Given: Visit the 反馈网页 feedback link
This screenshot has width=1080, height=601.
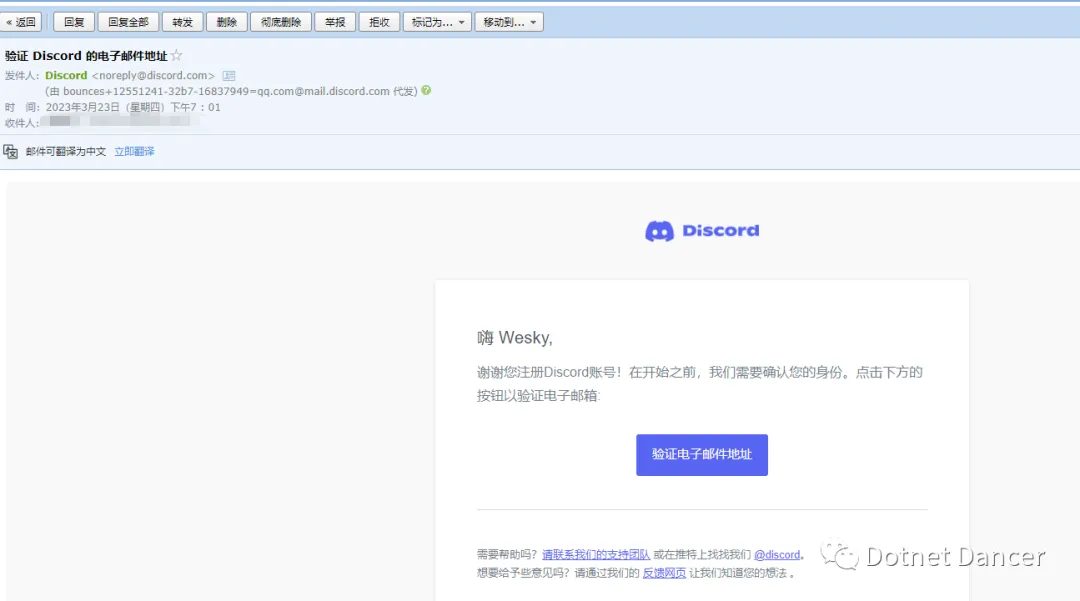Looking at the screenshot, I should pyautogui.click(x=664, y=573).
